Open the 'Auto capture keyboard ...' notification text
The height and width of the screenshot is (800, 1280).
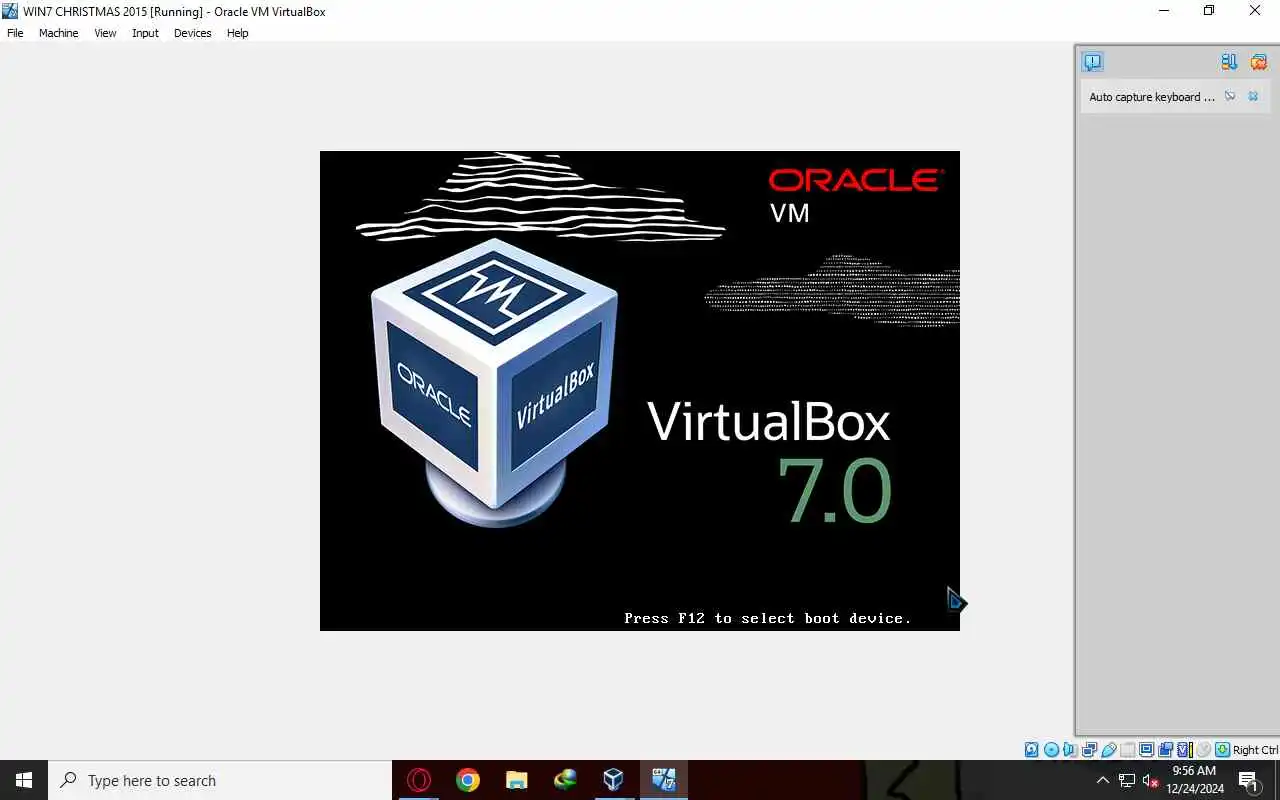pyautogui.click(x=1152, y=97)
